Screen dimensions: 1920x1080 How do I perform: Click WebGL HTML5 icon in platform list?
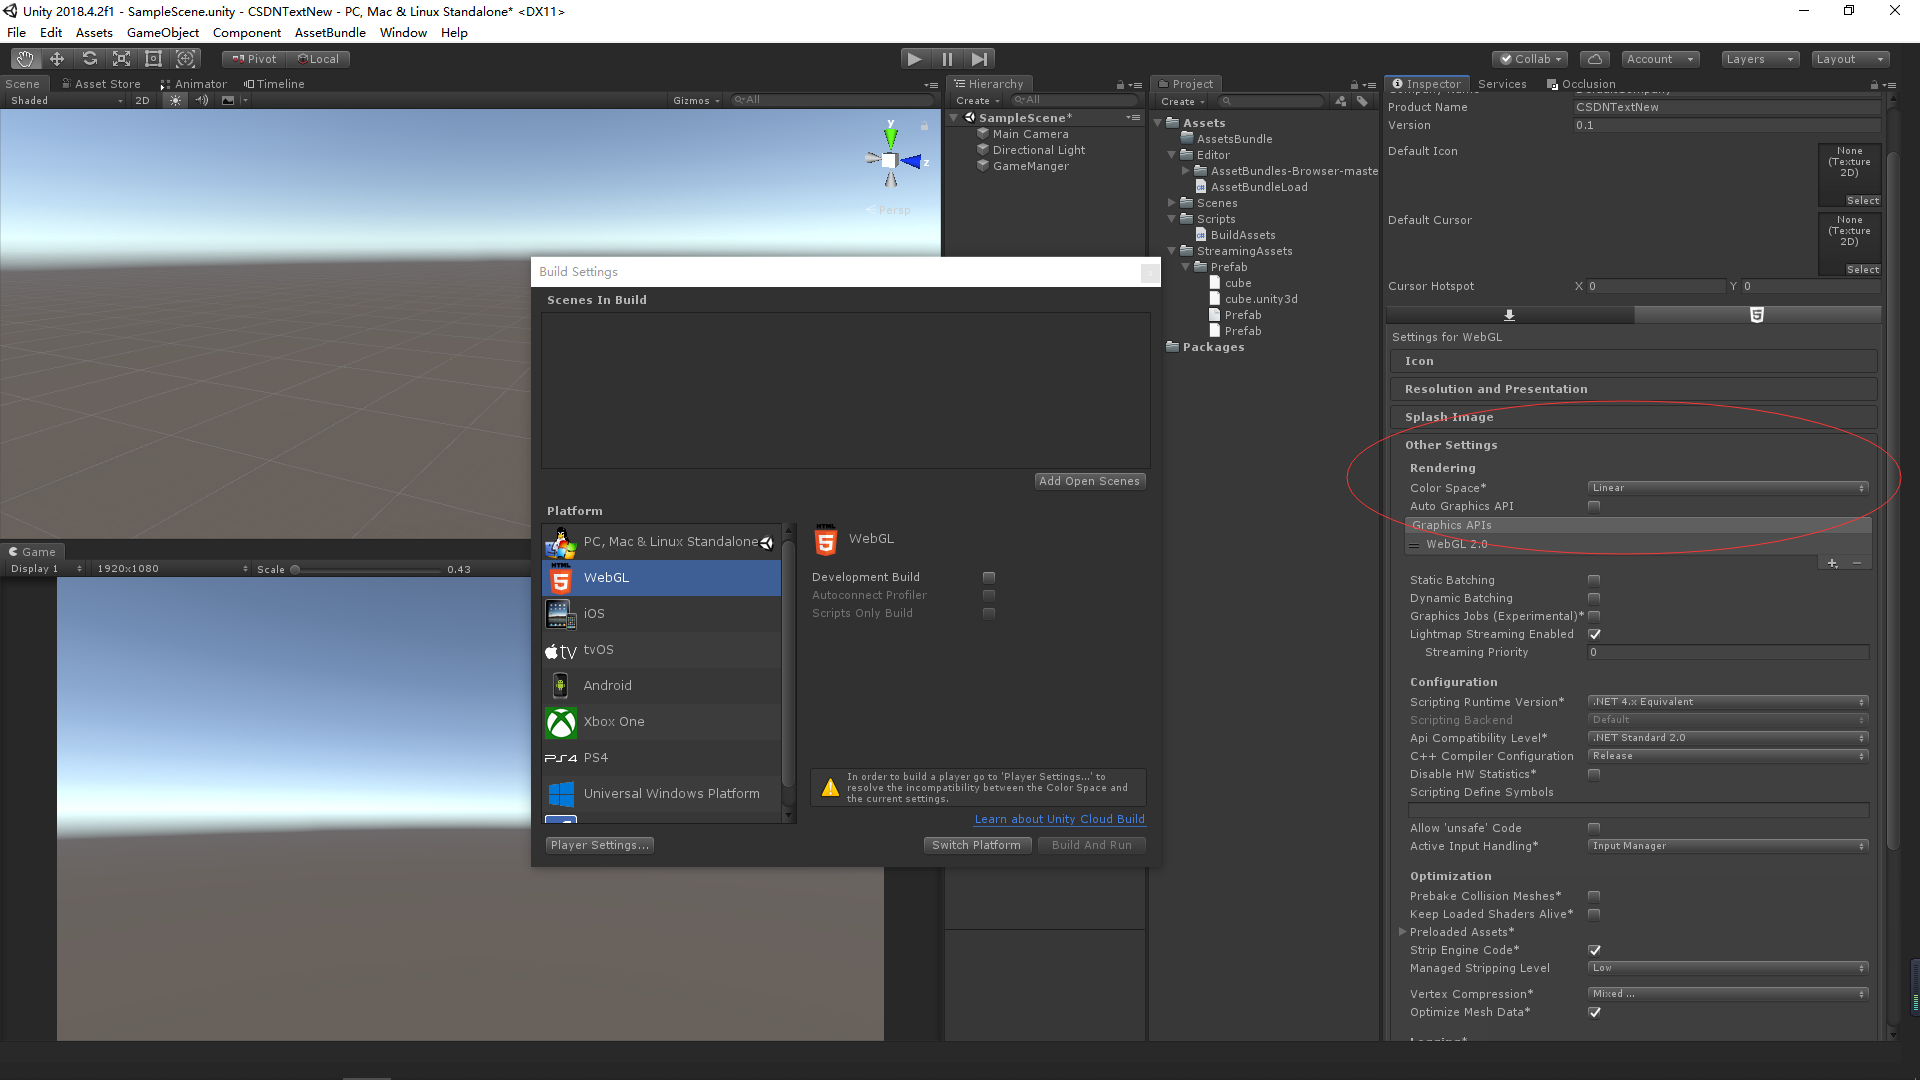click(x=561, y=578)
